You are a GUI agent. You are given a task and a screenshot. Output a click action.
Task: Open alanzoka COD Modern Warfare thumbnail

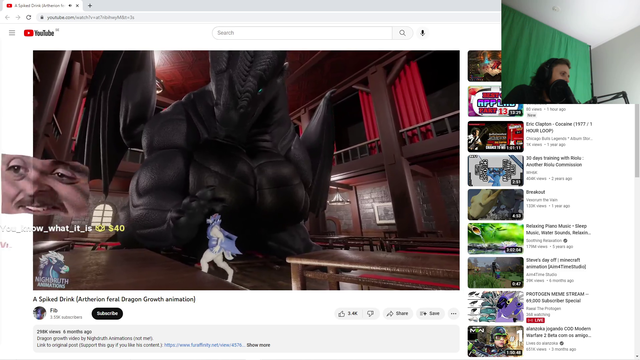coord(496,341)
